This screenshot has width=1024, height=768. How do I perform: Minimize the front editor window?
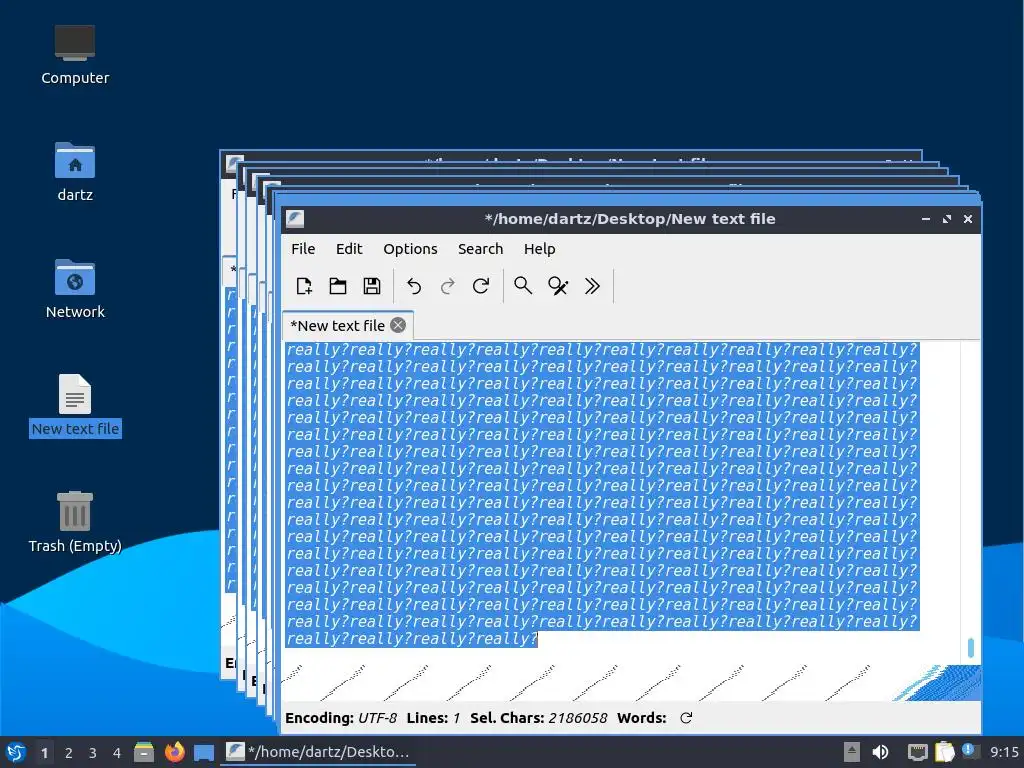point(925,219)
